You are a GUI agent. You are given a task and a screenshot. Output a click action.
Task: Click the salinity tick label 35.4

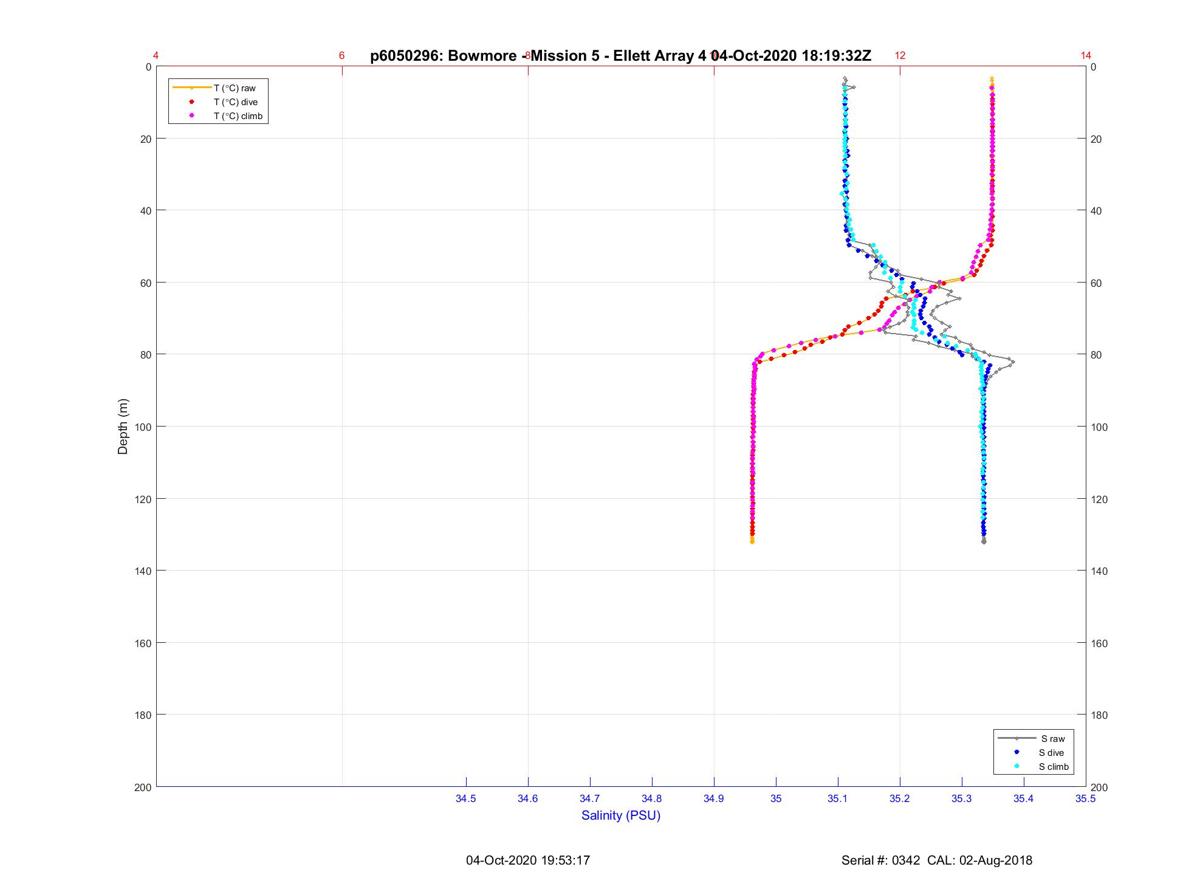(1024, 799)
